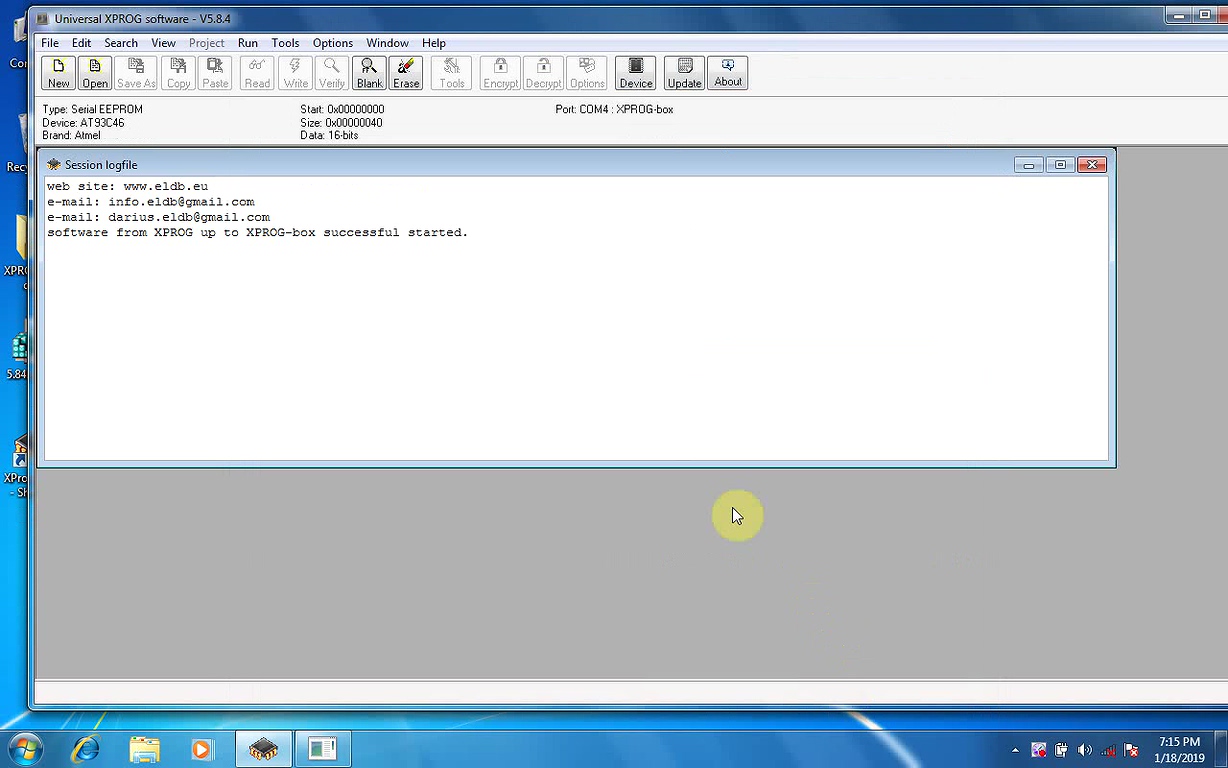Open the File menu
The image size is (1228, 768).
coord(50,43)
